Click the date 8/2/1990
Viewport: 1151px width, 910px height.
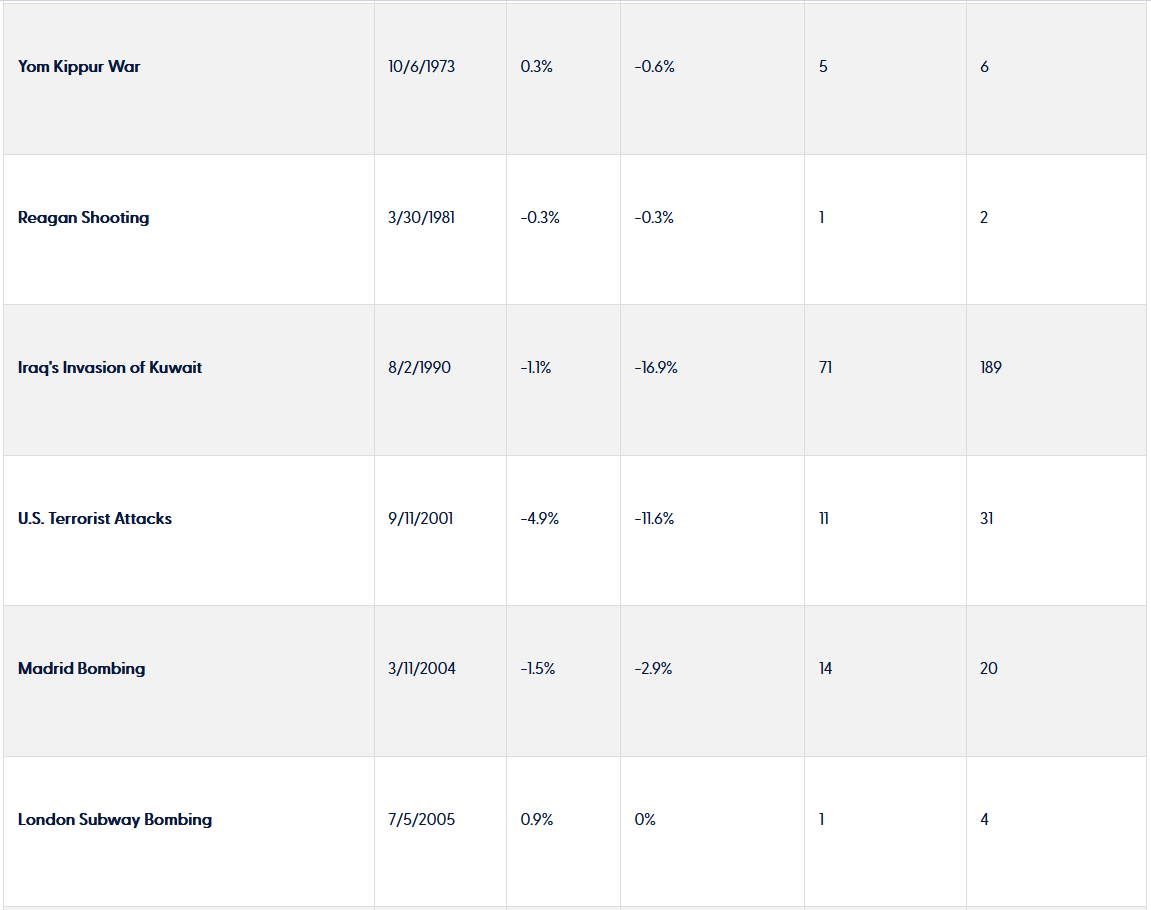[419, 368]
